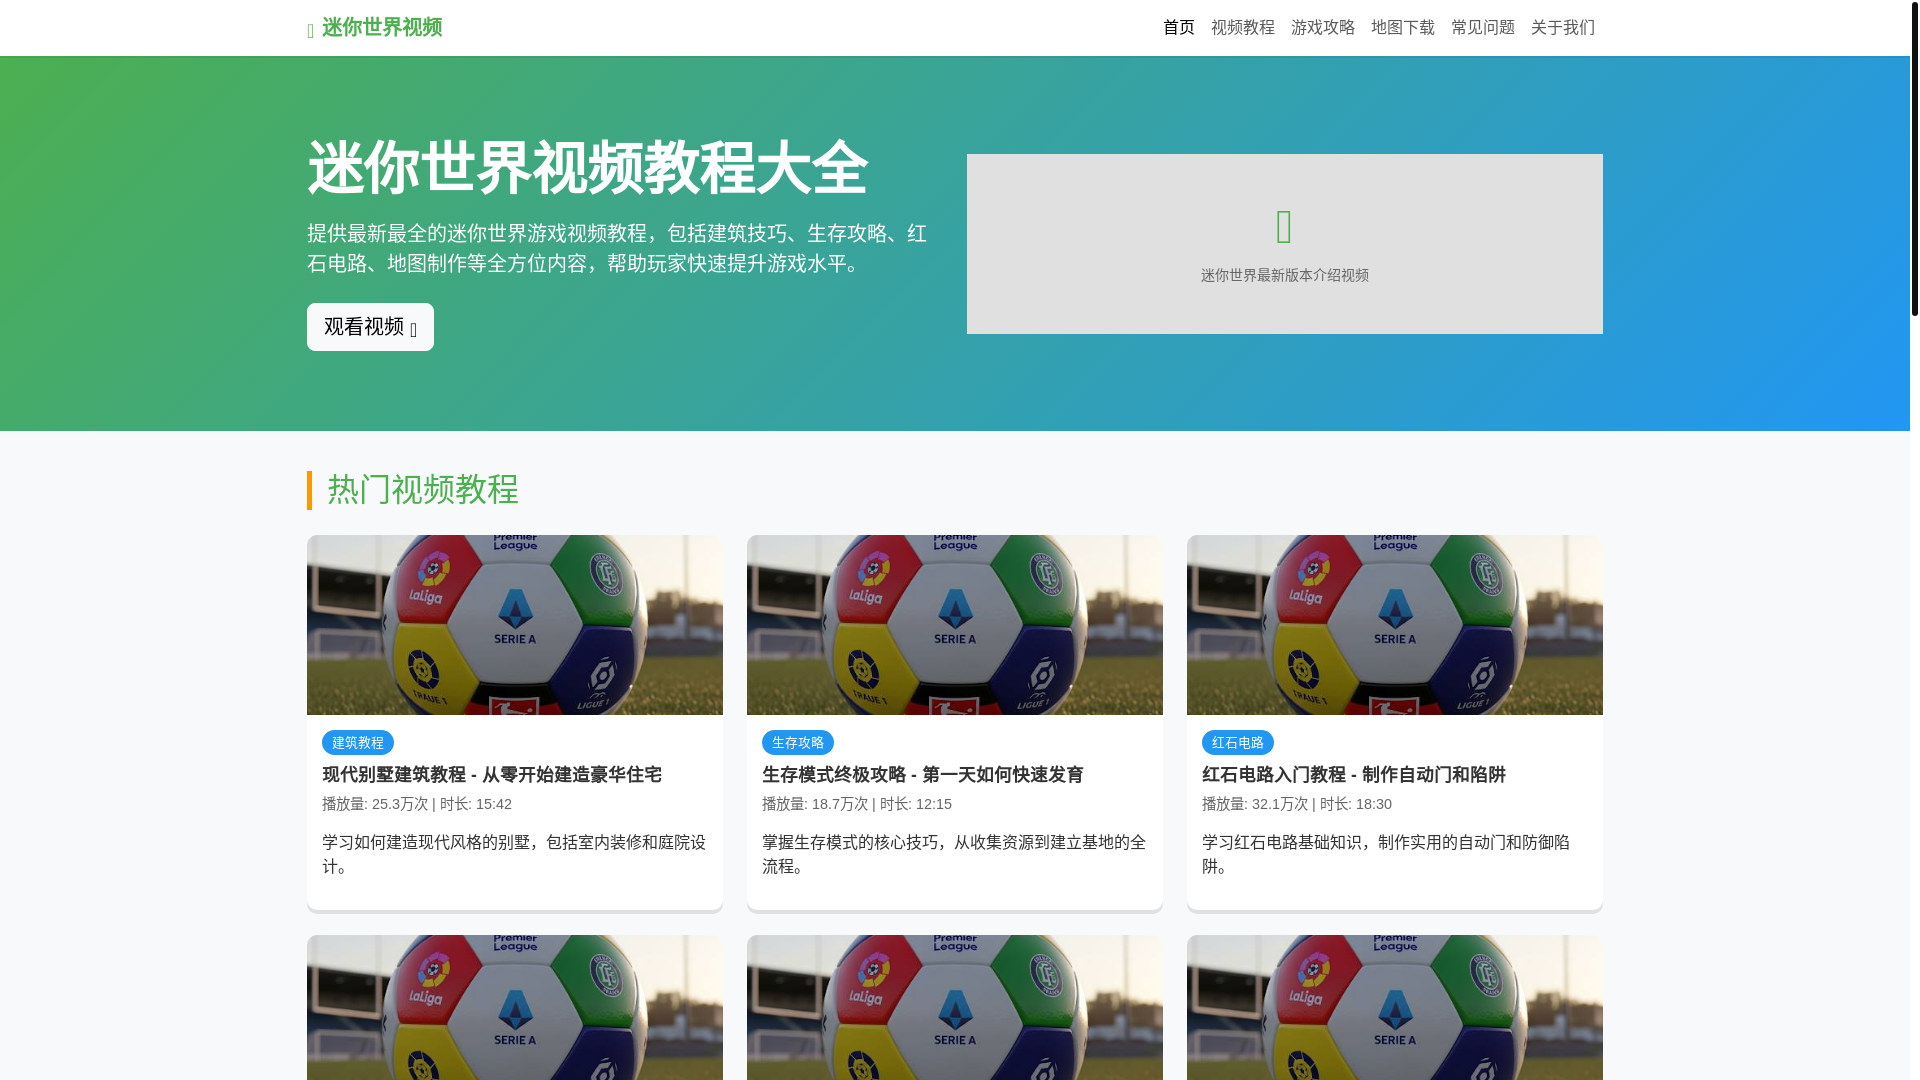Select 游戏攻略 in the navigation bar
Screen dimensions: 1920x1080
coord(1323,28)
